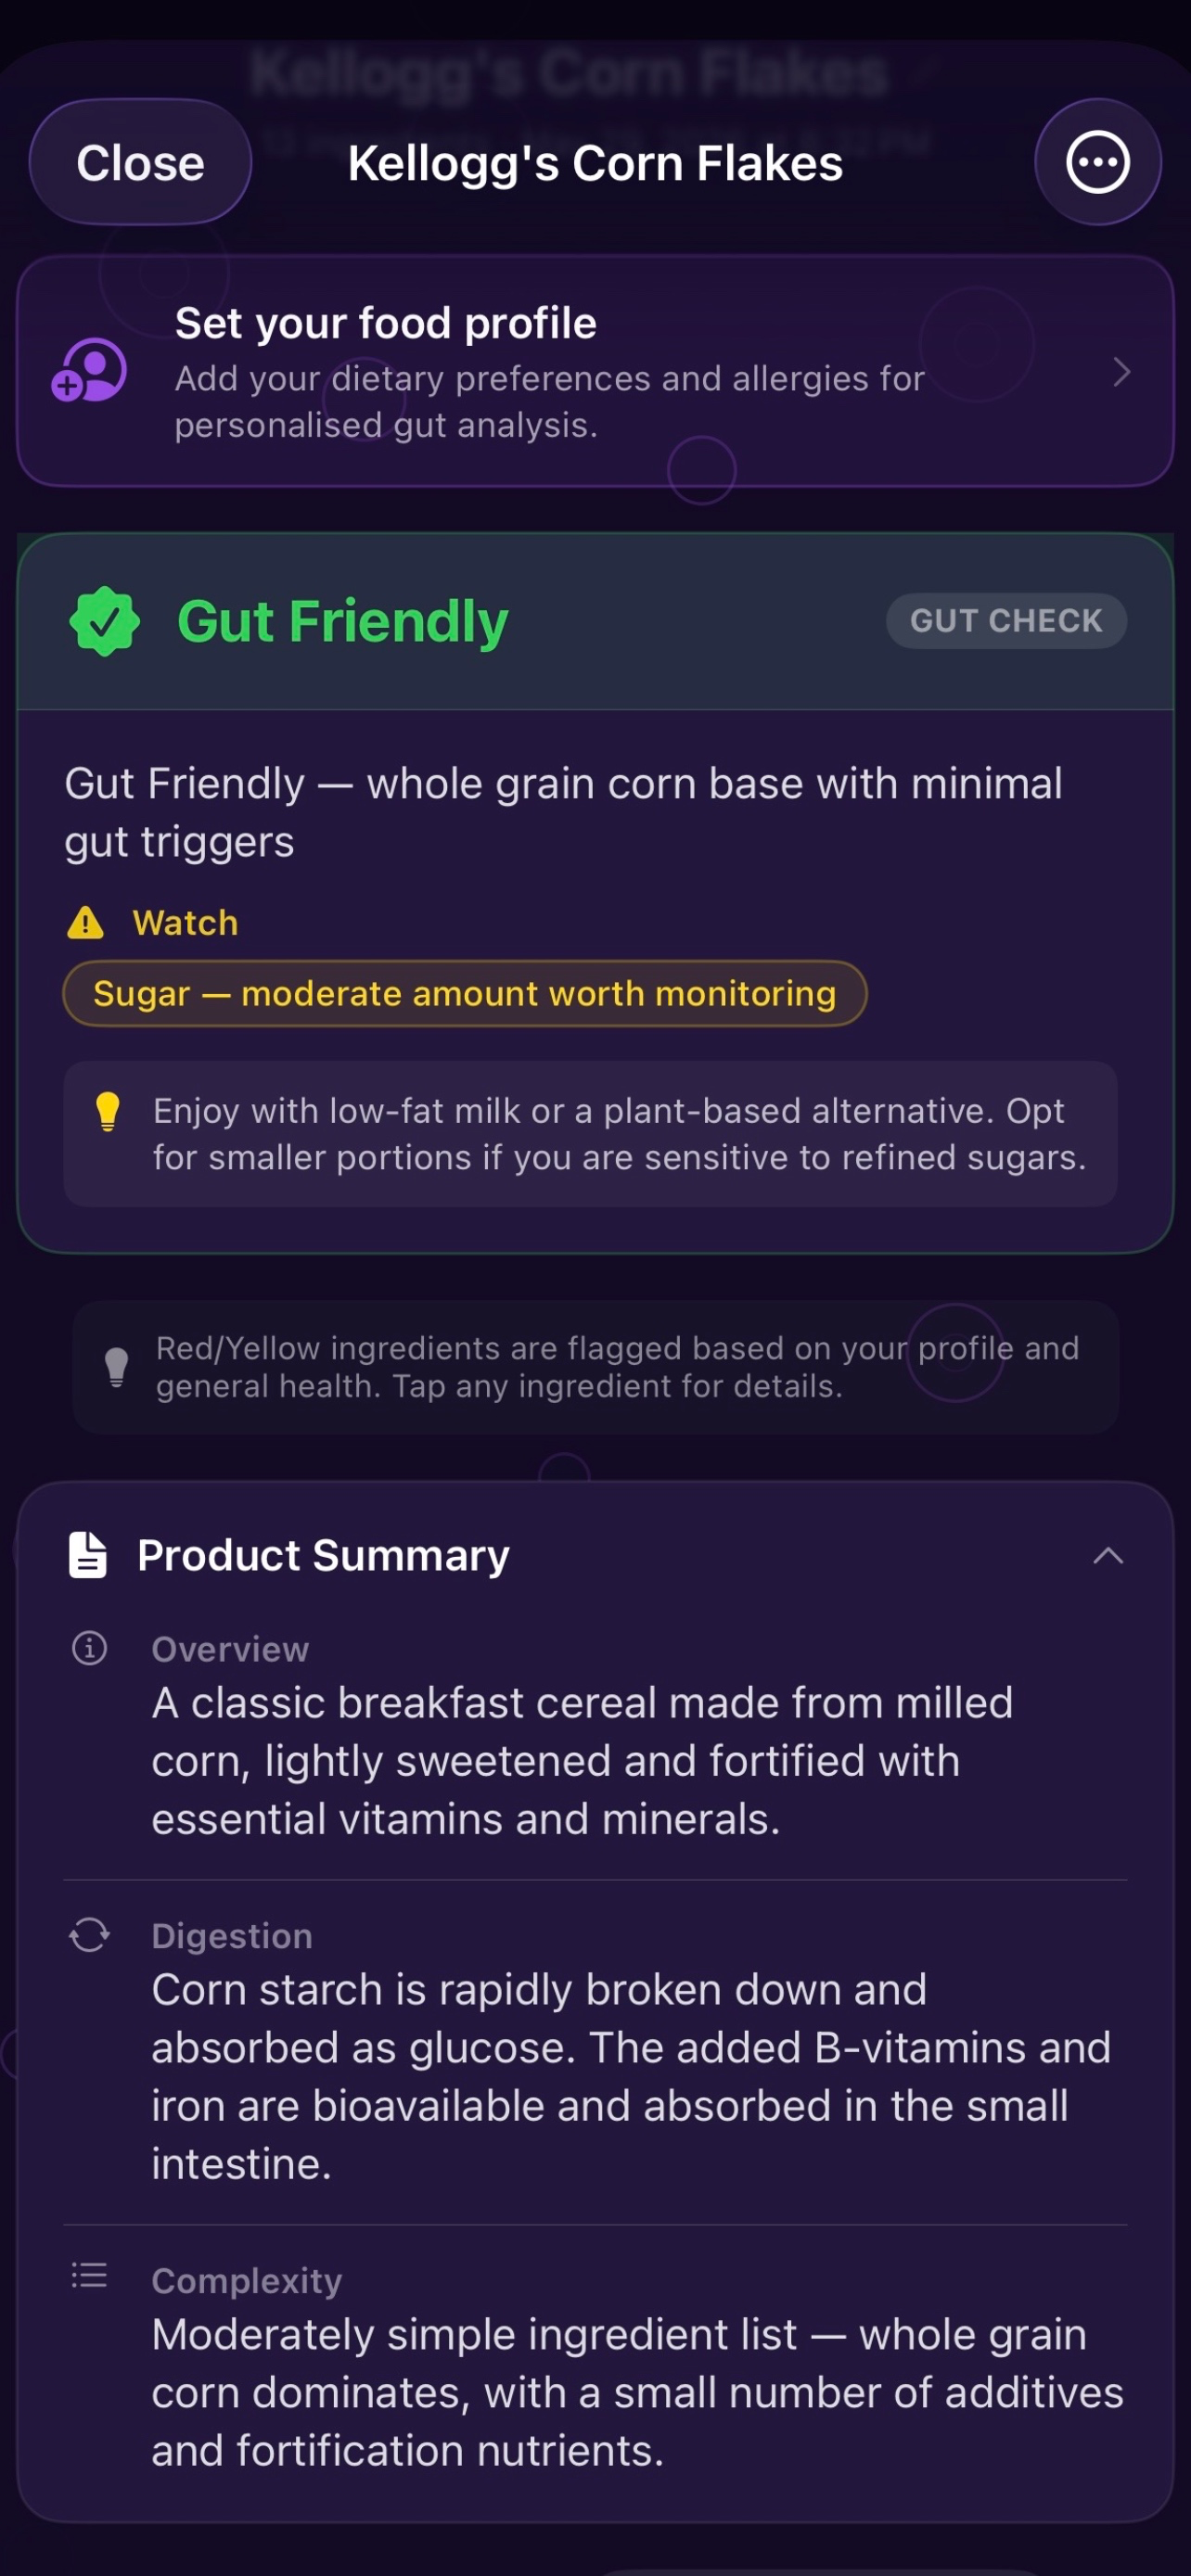1191x2576 pixels.
Task: Tap the grey lightbulb beside ingredient flag note
Action: coord(117,1367)
